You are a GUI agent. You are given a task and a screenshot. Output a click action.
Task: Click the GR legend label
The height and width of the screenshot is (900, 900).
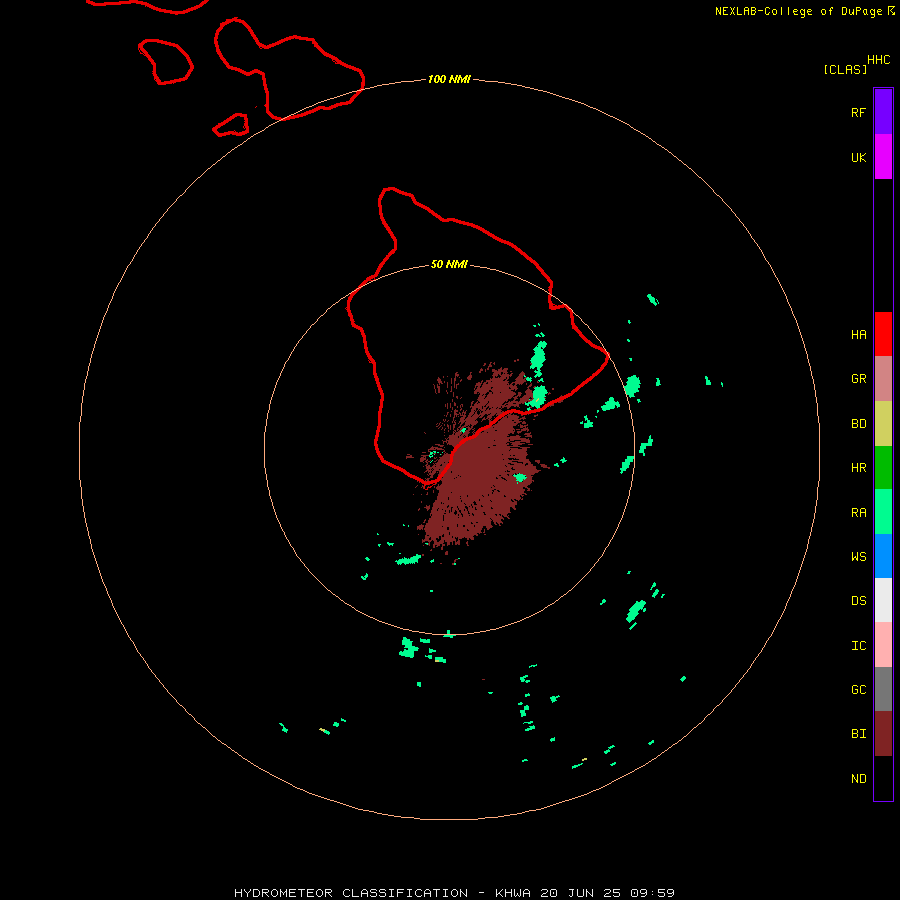coord(858,379)
